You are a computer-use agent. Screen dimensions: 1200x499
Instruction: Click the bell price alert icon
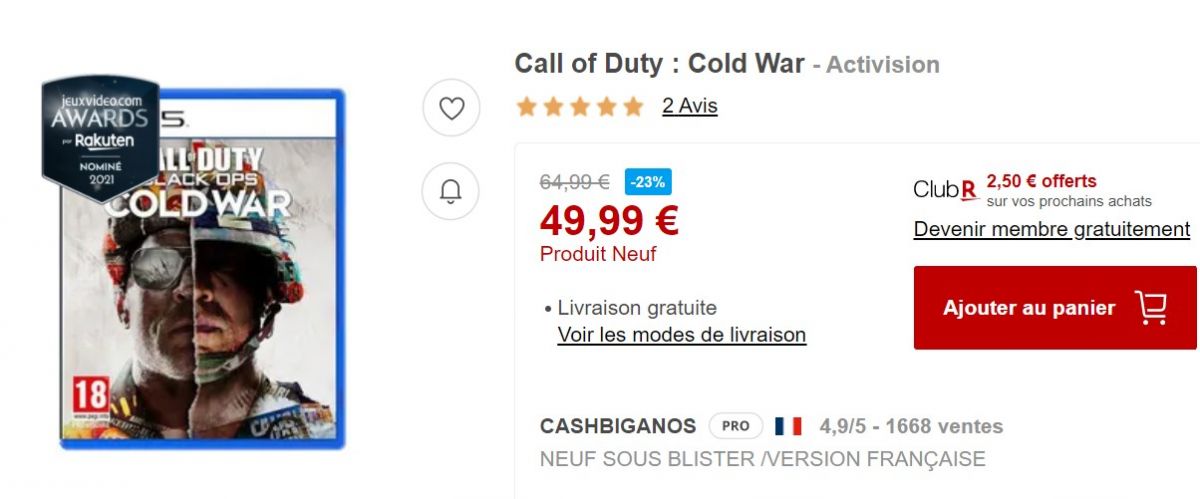pos(452,189)
